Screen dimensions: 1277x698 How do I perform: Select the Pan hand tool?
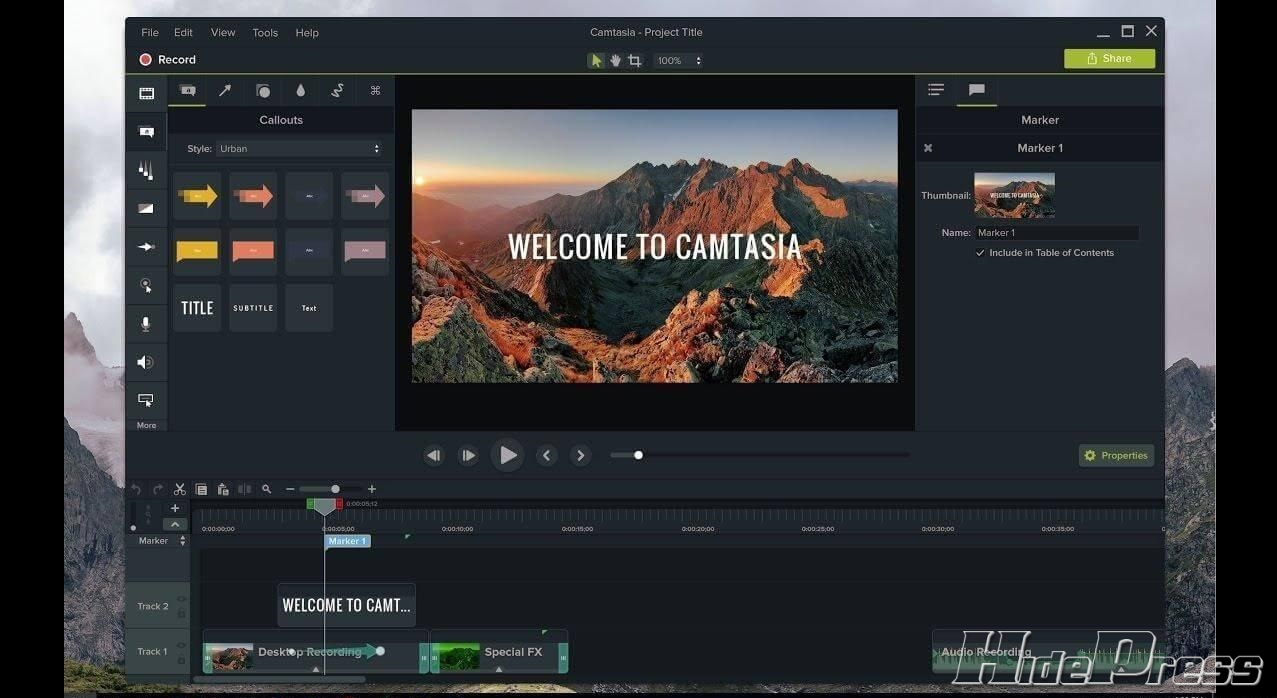tap(615, 61)
